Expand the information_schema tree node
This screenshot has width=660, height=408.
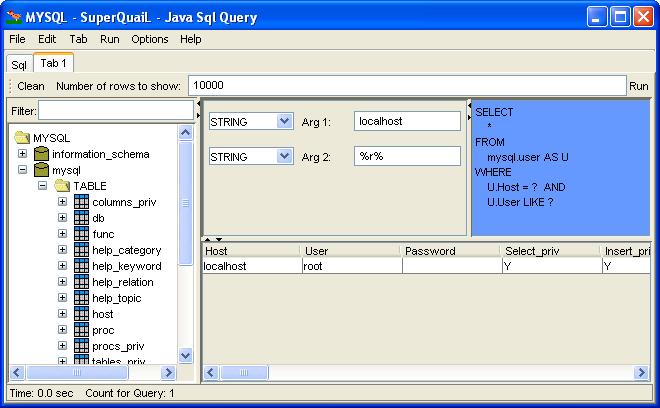point(23,154)
